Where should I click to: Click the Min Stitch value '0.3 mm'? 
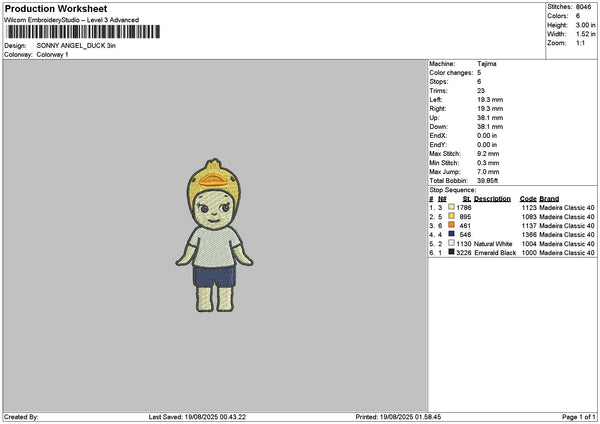click(x=488, y=163)
